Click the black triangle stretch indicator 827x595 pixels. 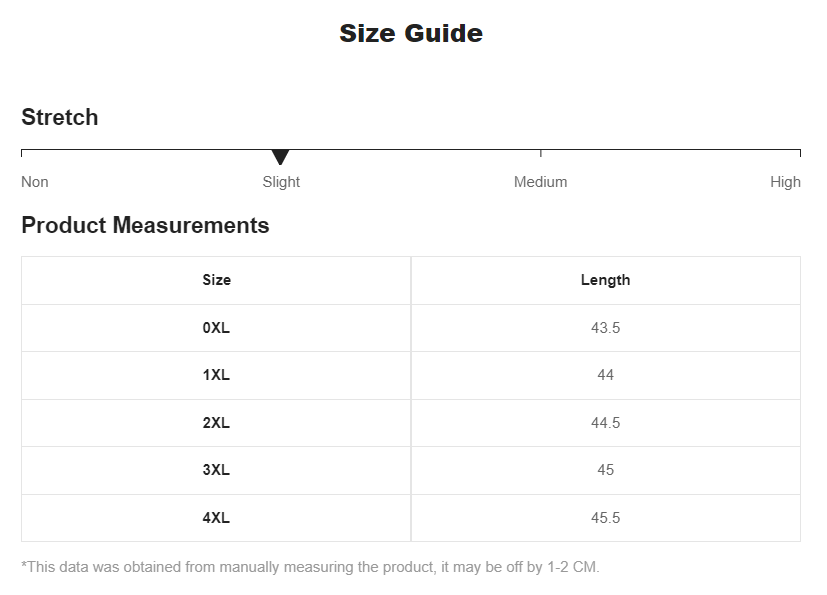[x=280, y=157]
